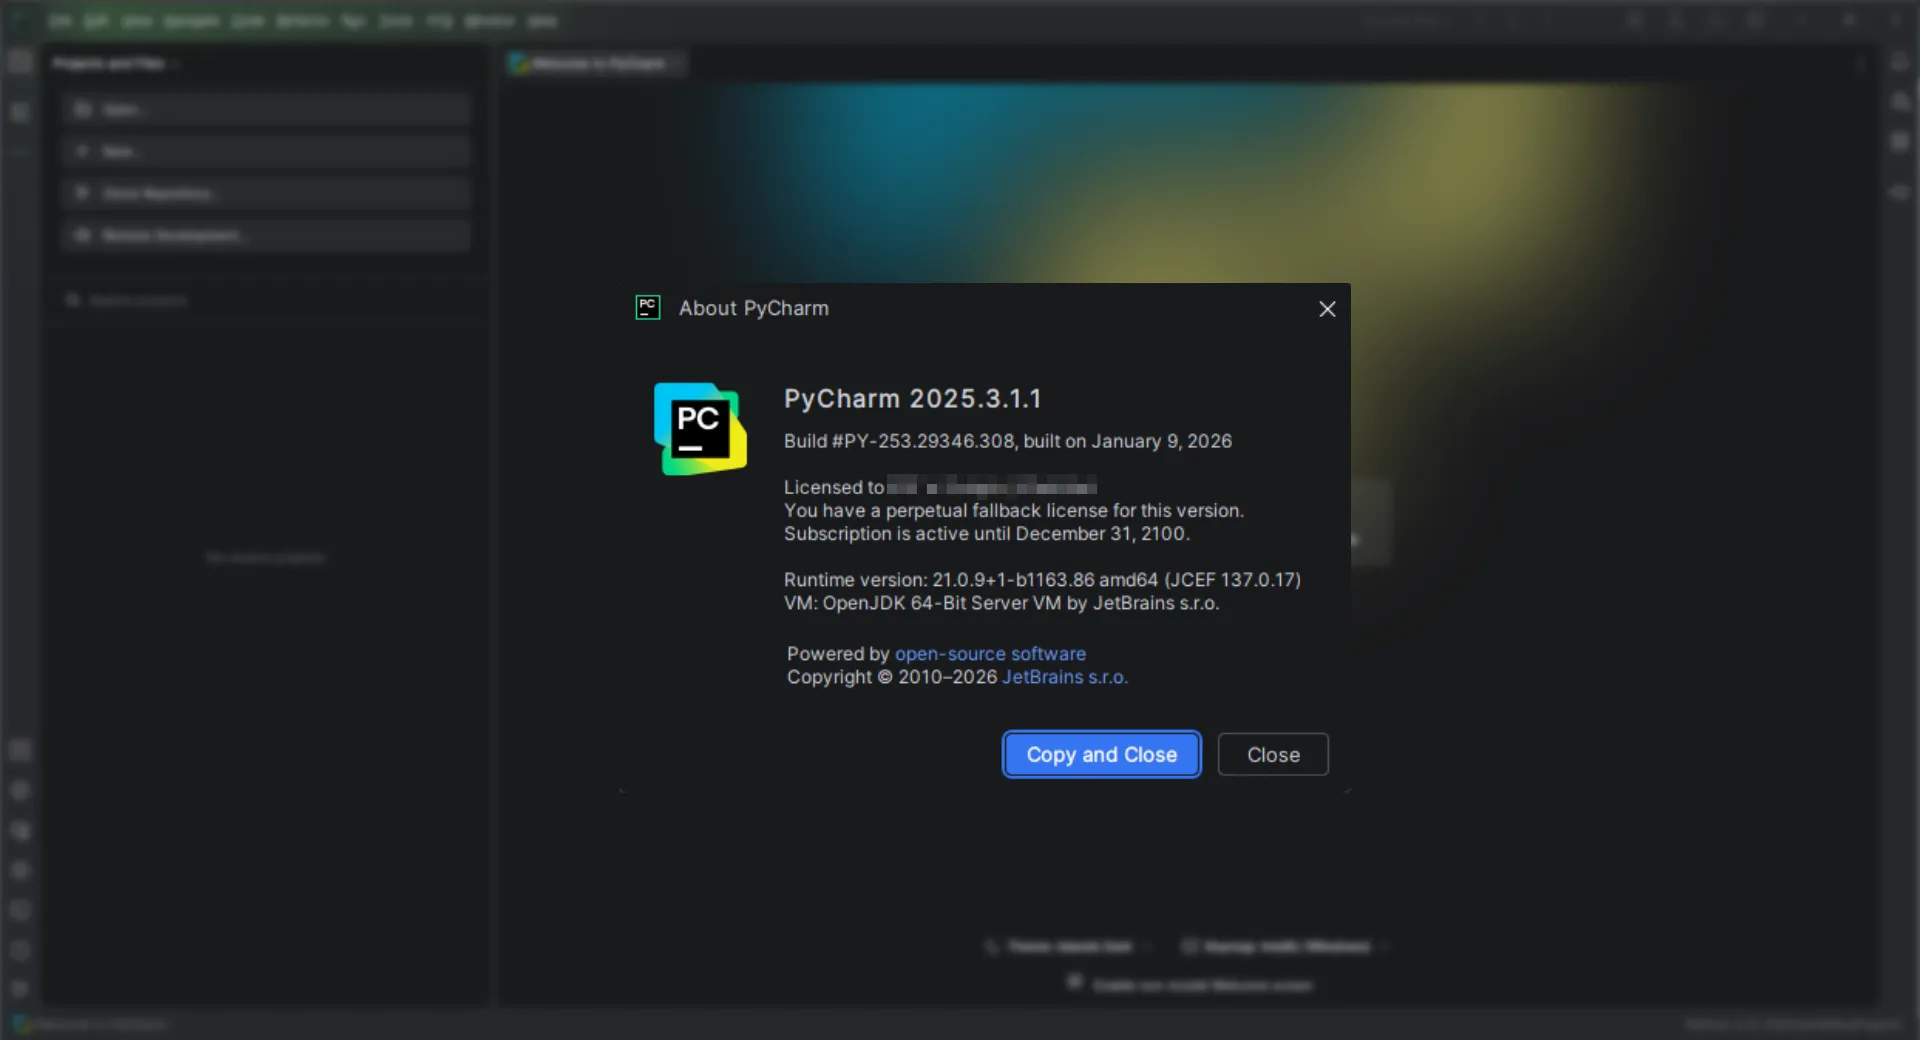The image size is (1920, 1040).
Task: Click the "About PyCharm" dialog title
Action: tap(754, 308)
